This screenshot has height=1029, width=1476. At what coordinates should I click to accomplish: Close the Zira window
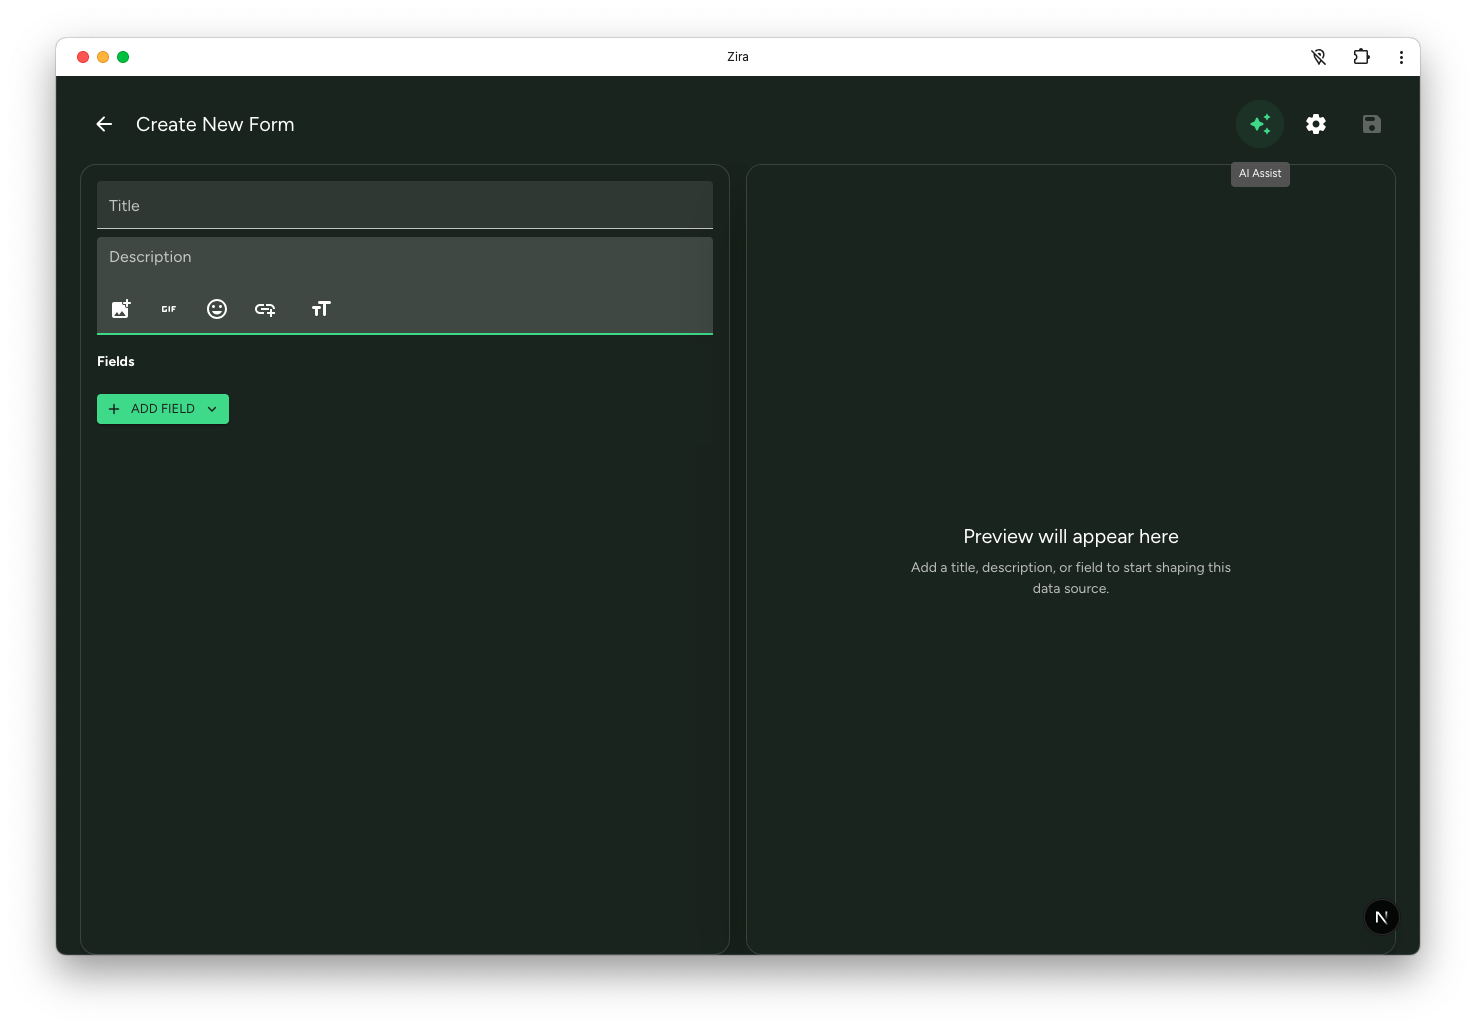(83, 57)
